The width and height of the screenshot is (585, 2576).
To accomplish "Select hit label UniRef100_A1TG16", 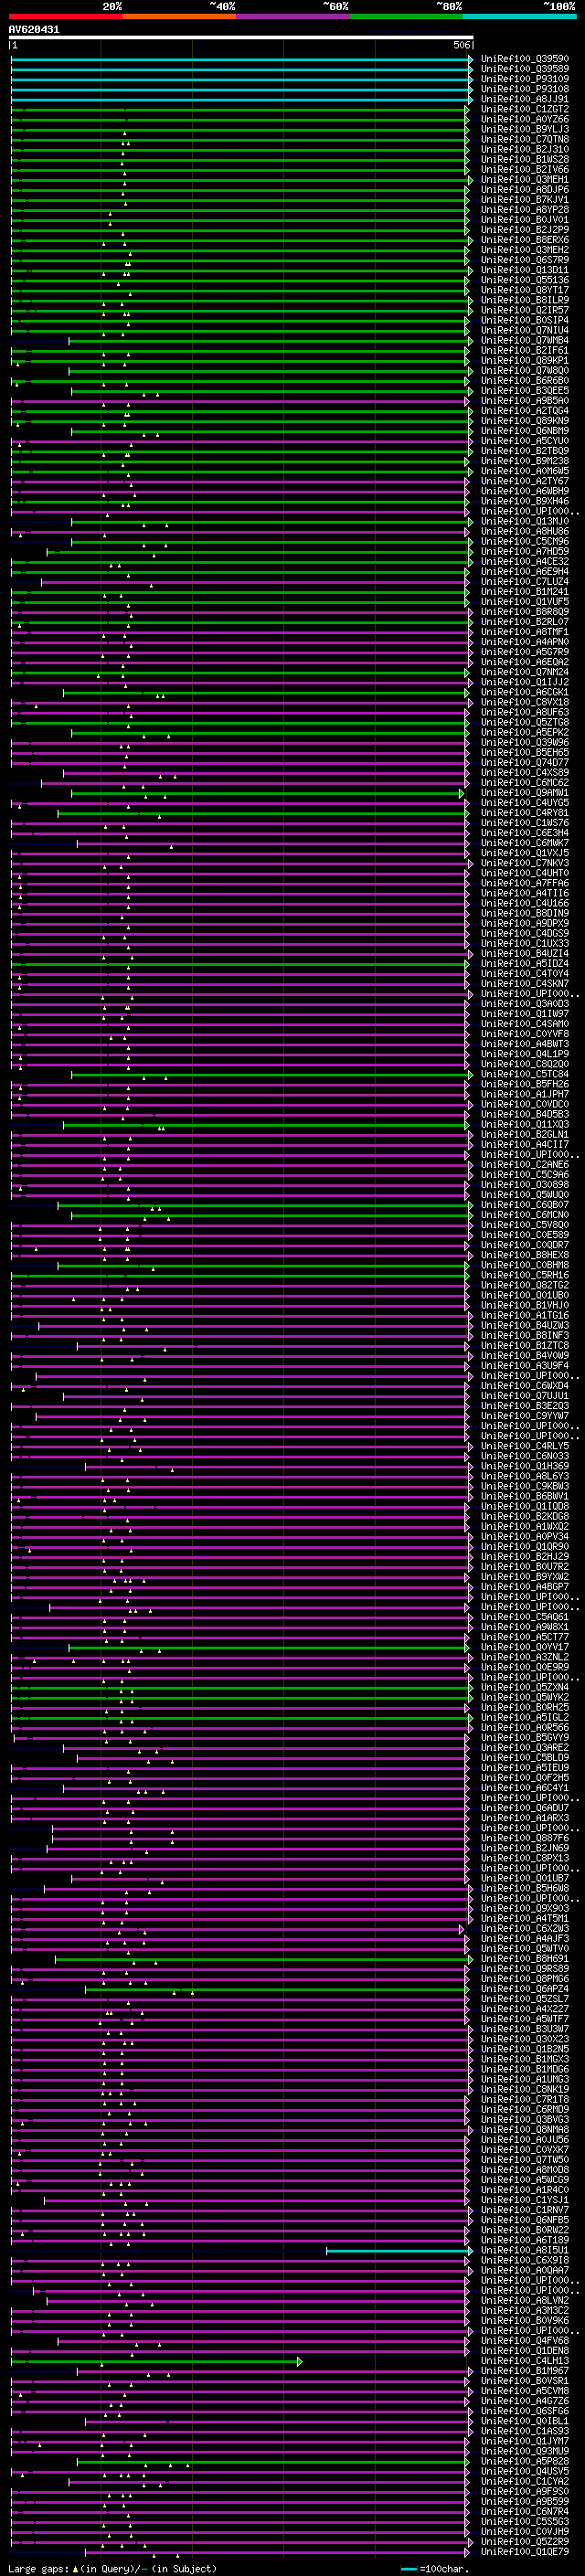I will click(525, 1315).
